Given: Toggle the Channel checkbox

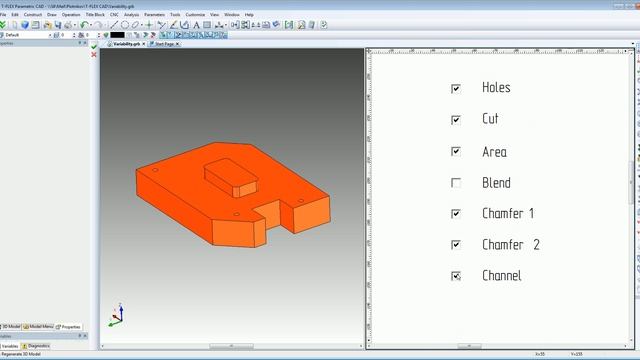Looking at the screenshot, I should (x=456, y=276).
